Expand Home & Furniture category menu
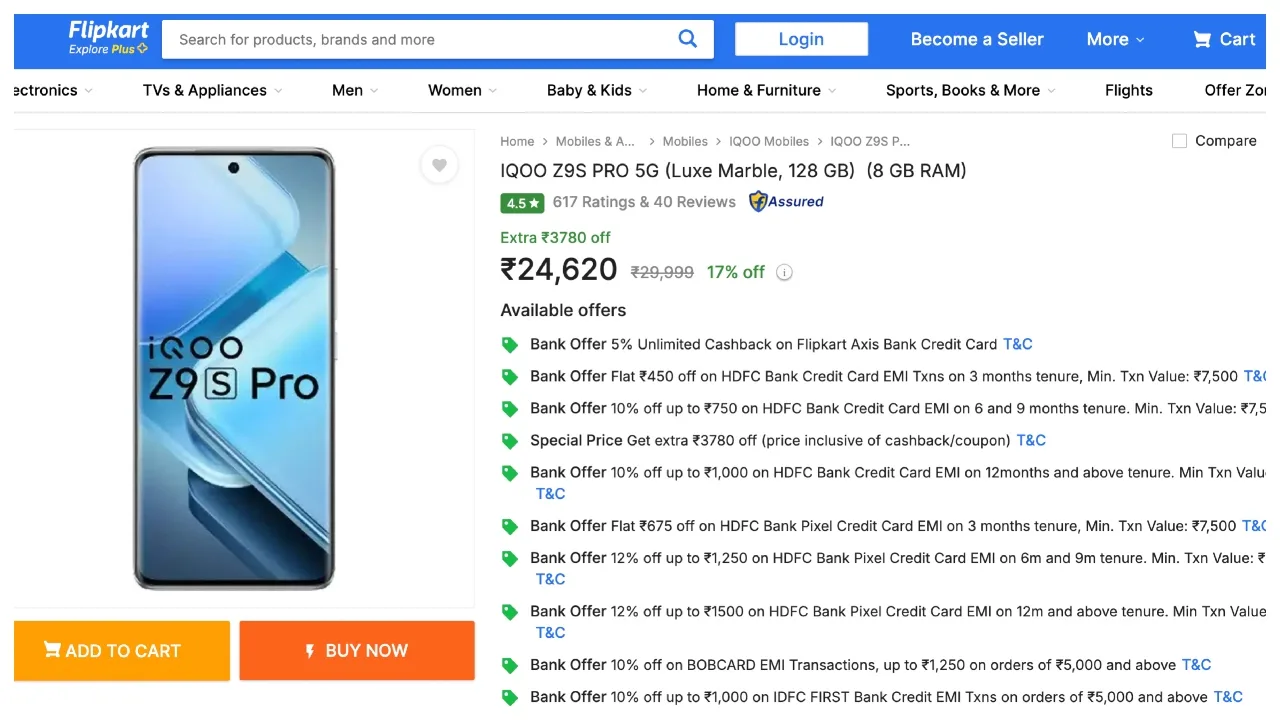Viewport: 1280px width, 720px height. pyautogui.click(x=767, y=90)
